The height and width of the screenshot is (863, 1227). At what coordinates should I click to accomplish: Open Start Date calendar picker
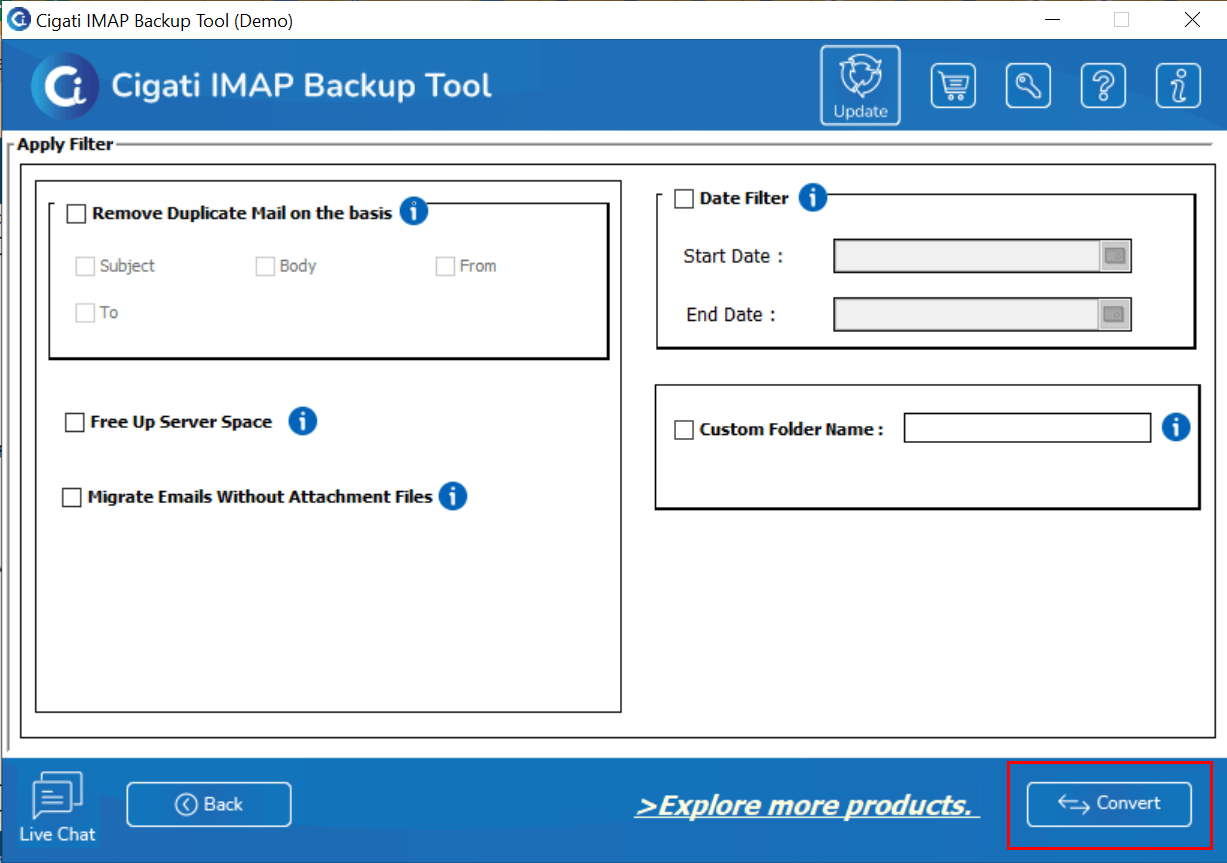point(1115,257)
